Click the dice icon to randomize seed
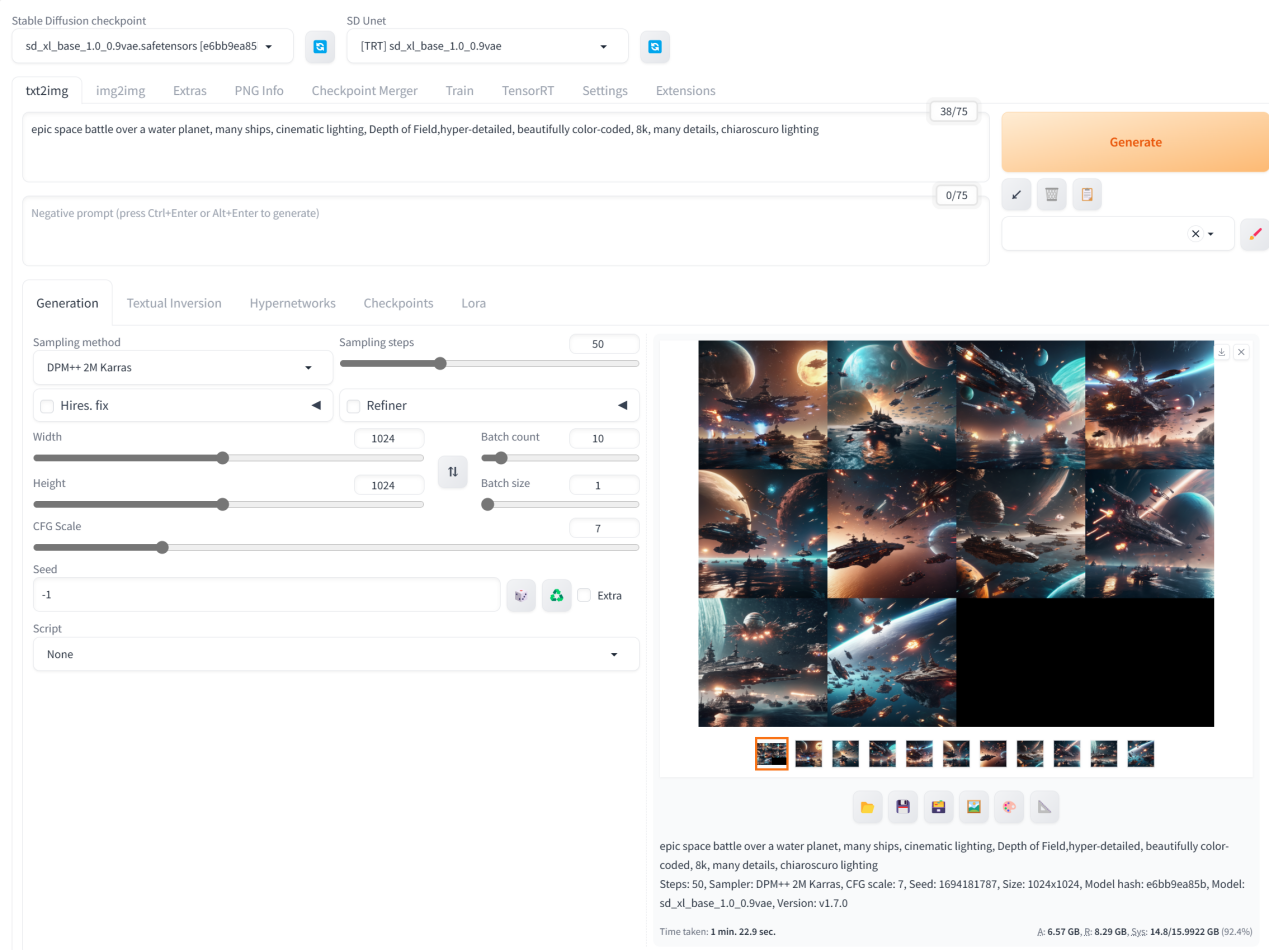Viewport: 1269px width, 950px height. [x=521, y=595]
